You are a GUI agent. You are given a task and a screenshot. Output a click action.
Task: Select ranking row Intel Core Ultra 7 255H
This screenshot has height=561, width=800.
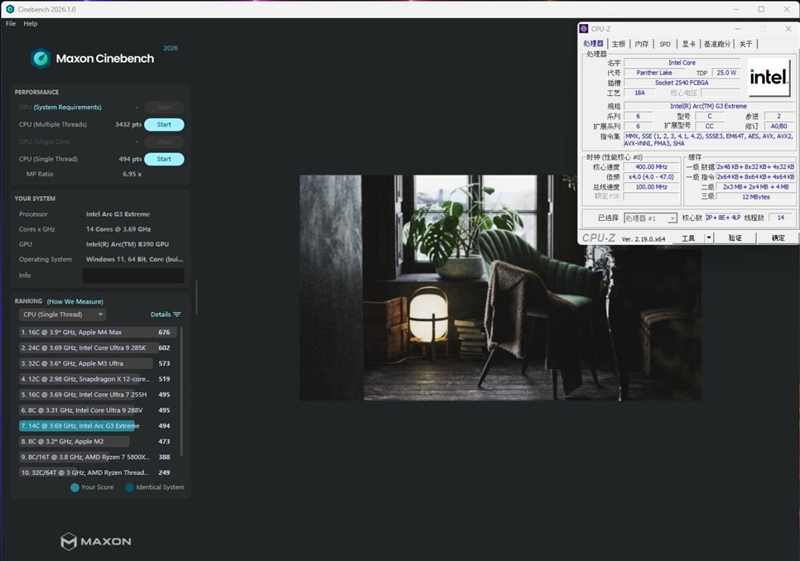[x=98, y=395]
